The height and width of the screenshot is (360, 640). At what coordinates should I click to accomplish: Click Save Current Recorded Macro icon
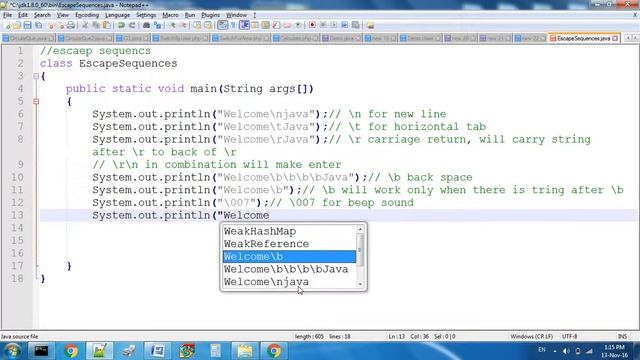tap(356, 25)
